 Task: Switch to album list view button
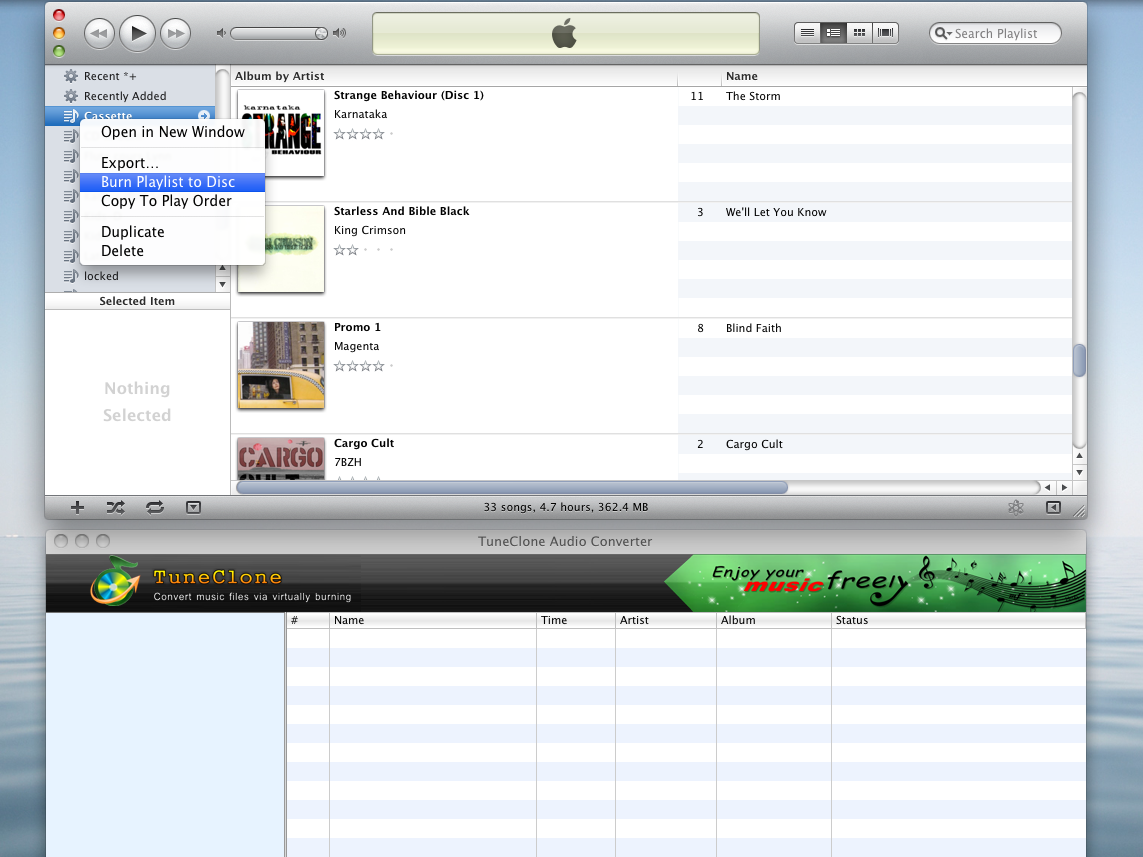tap(833, 33)
